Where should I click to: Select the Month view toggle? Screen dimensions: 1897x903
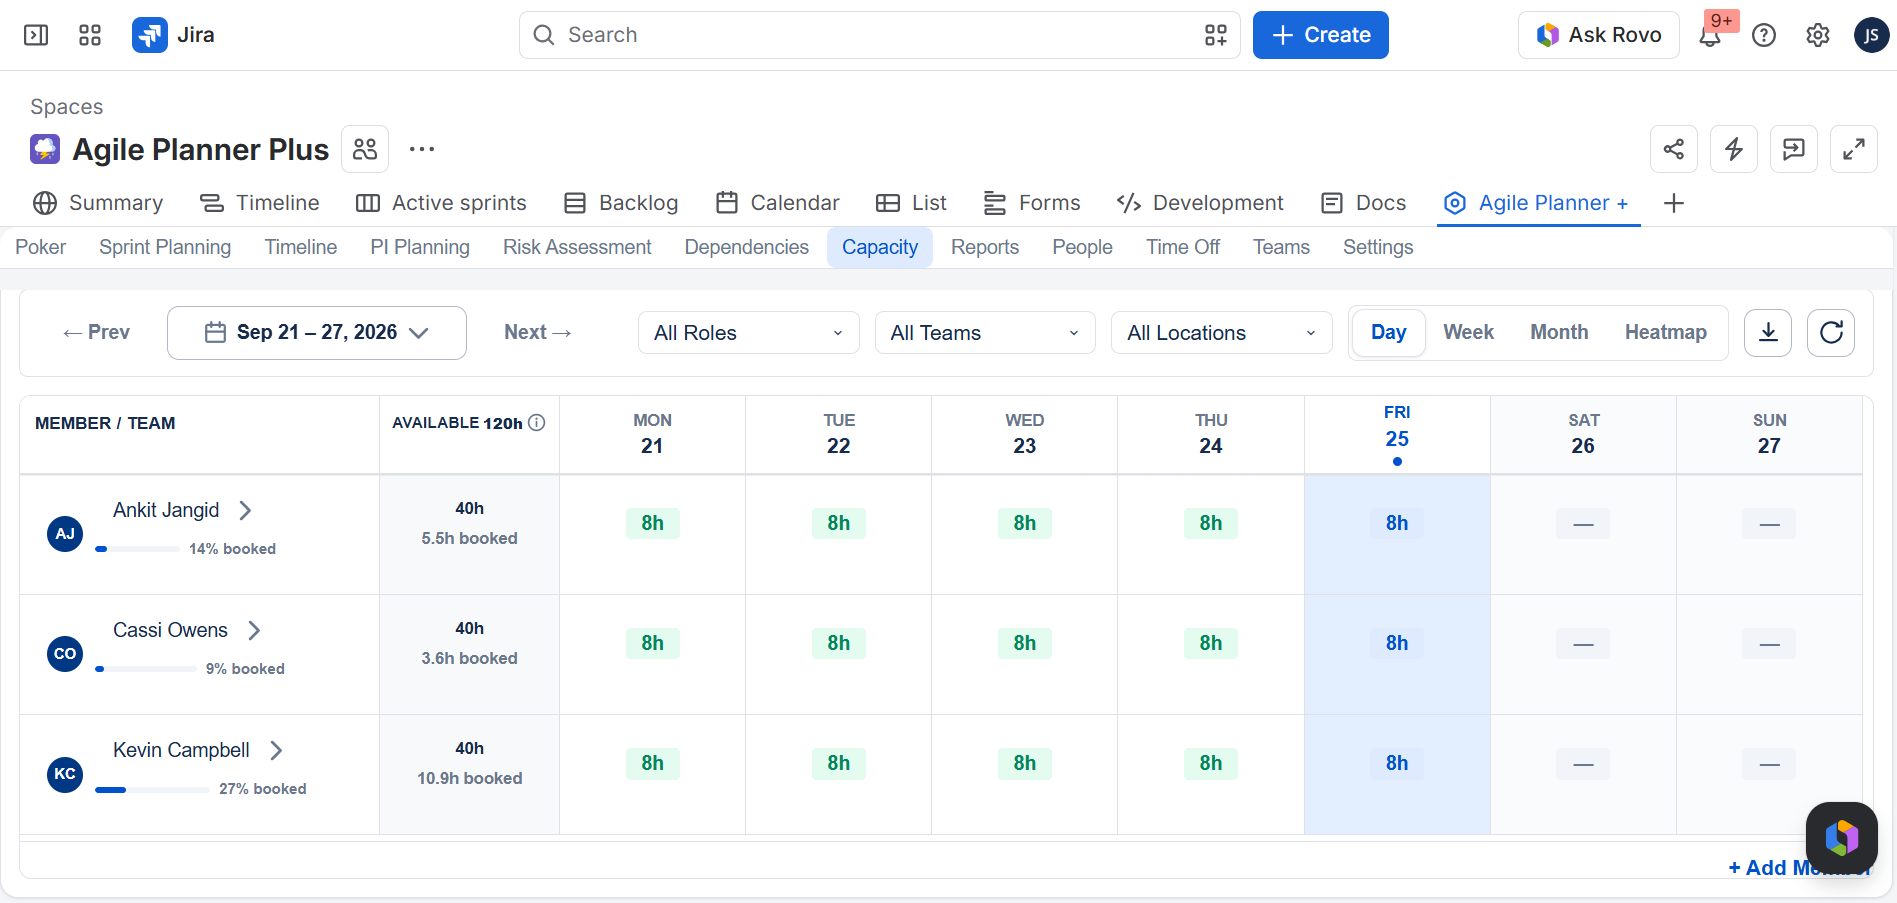[1559, 332]
